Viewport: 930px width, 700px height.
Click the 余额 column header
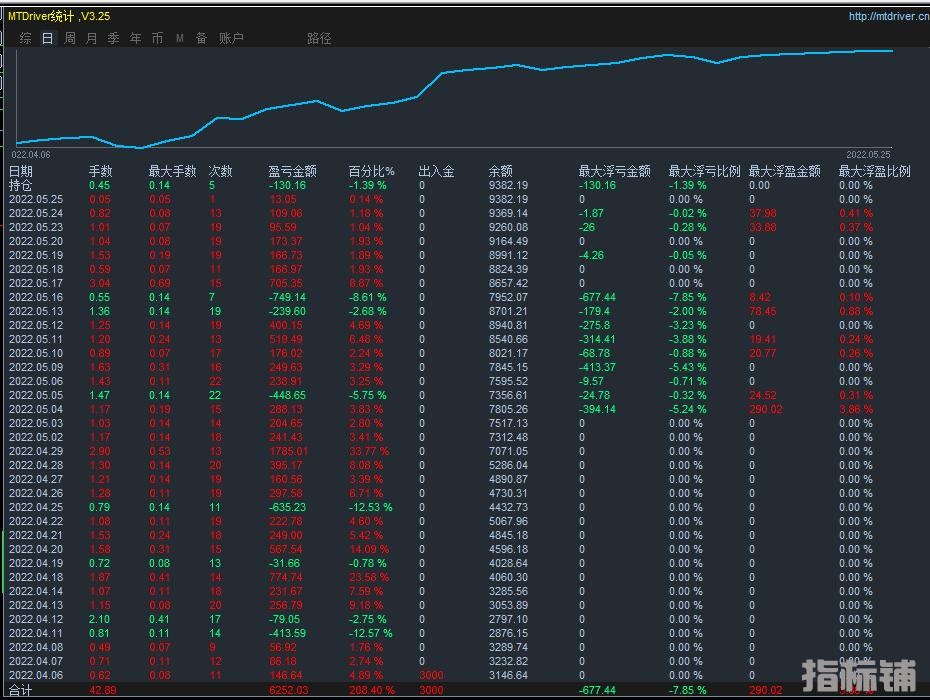(501, 171)
